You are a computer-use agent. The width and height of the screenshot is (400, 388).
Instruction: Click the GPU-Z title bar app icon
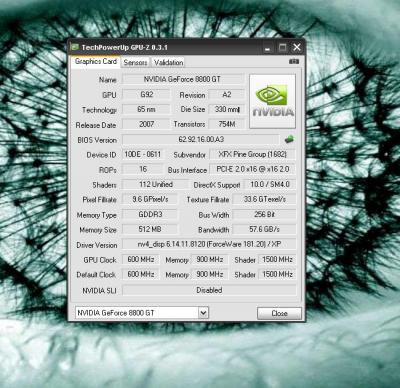point(75,47)
